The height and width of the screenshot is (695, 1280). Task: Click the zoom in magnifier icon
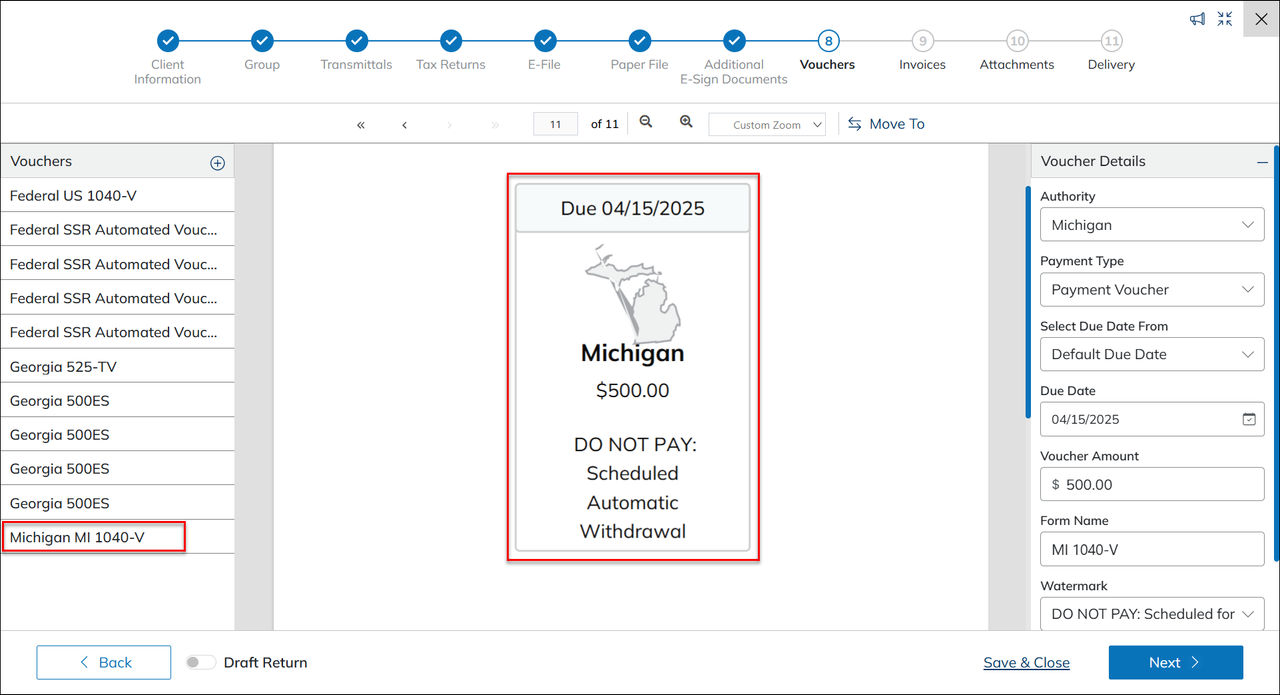point(686,122)
